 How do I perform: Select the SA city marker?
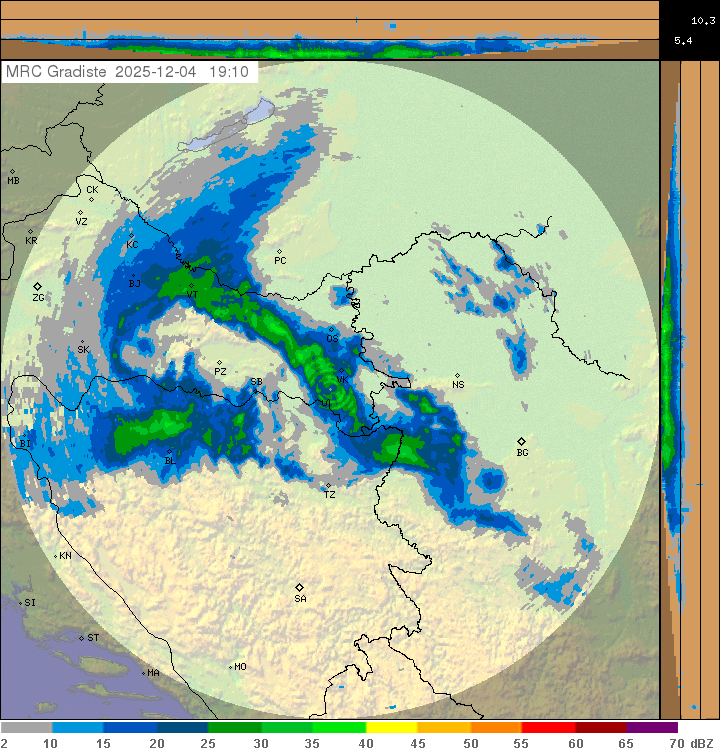[299, 587]
